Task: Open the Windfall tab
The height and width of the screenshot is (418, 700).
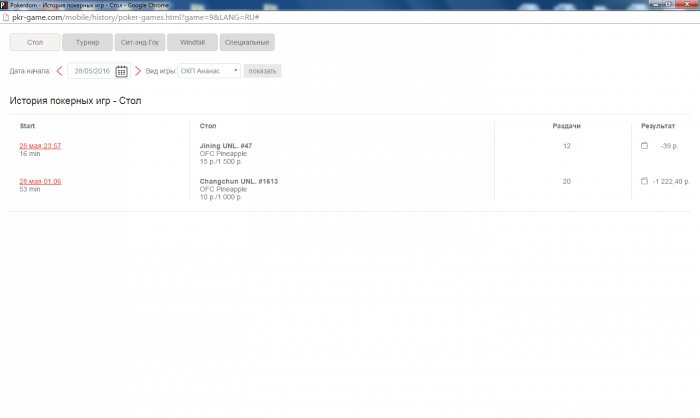Action: point(192,42)
